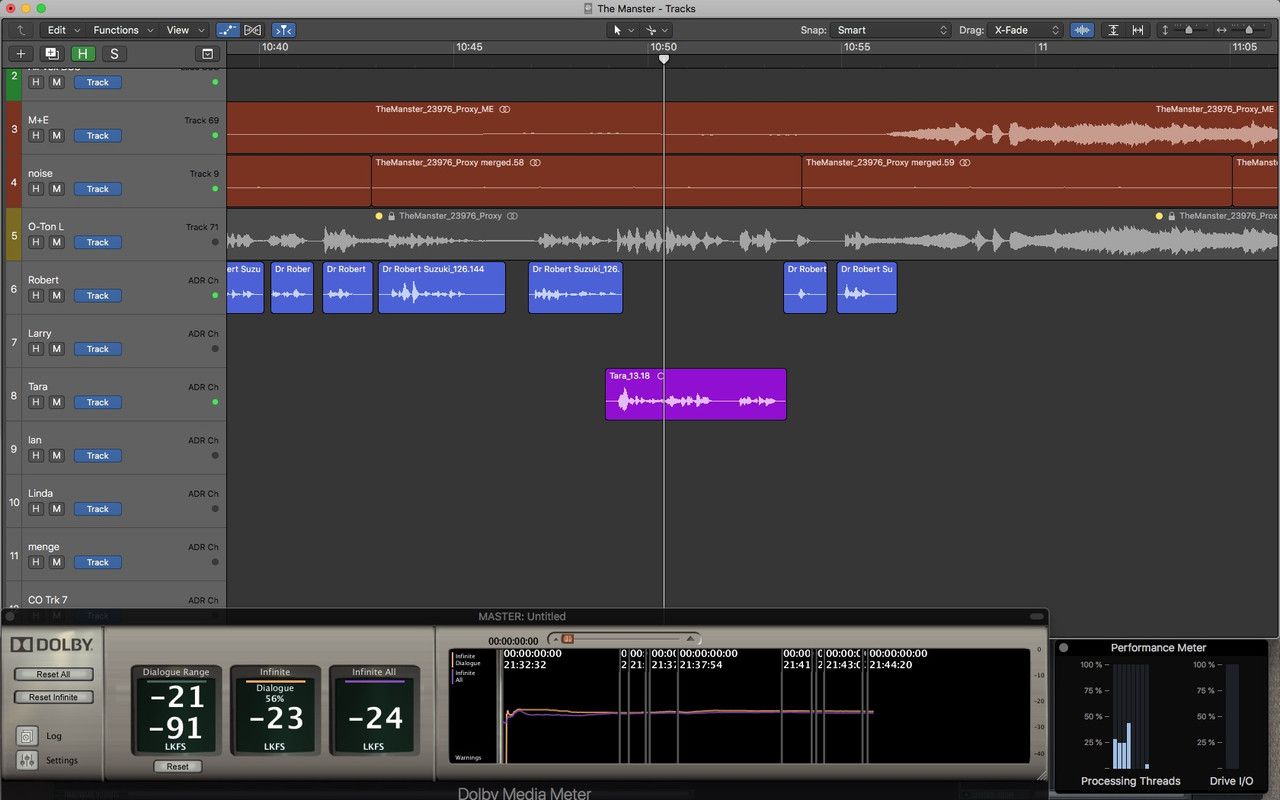
Task: Click the Track button on the Ian track
Action: 98,456
